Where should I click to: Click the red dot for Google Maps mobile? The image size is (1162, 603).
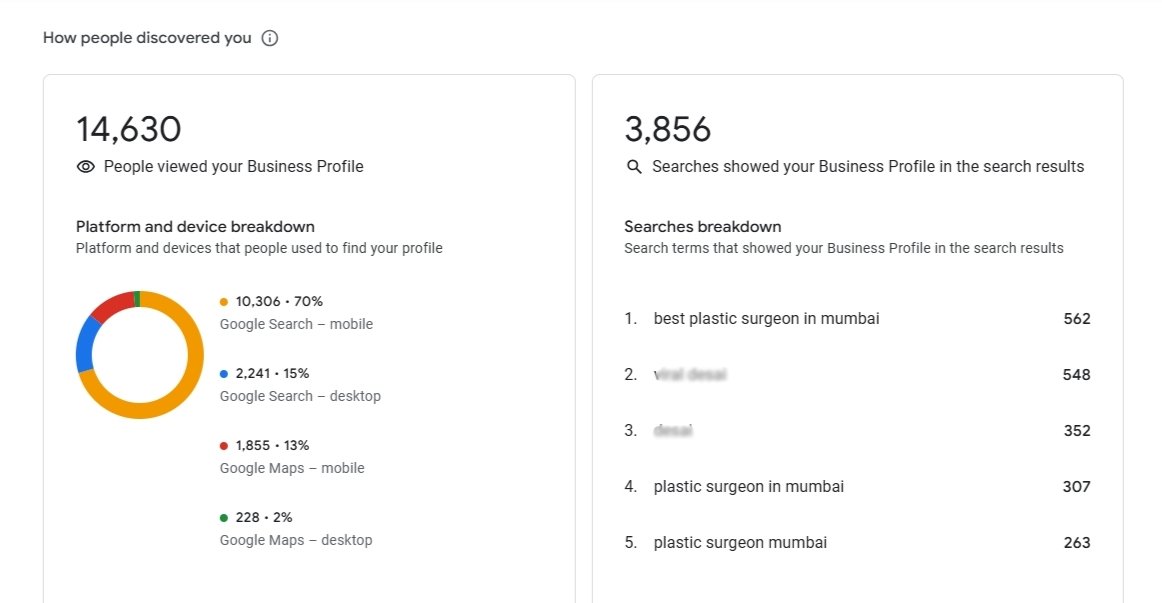pos(224,445)
